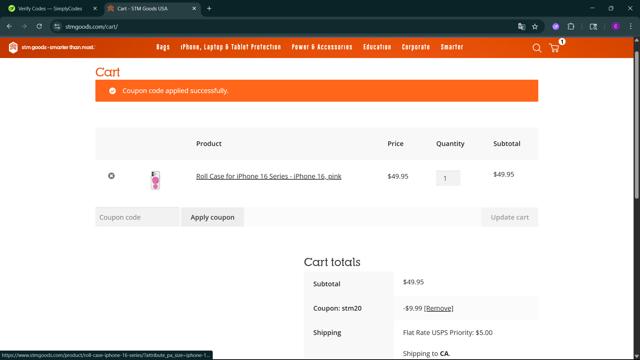Click the Update cart button

[x=509, y=217]
